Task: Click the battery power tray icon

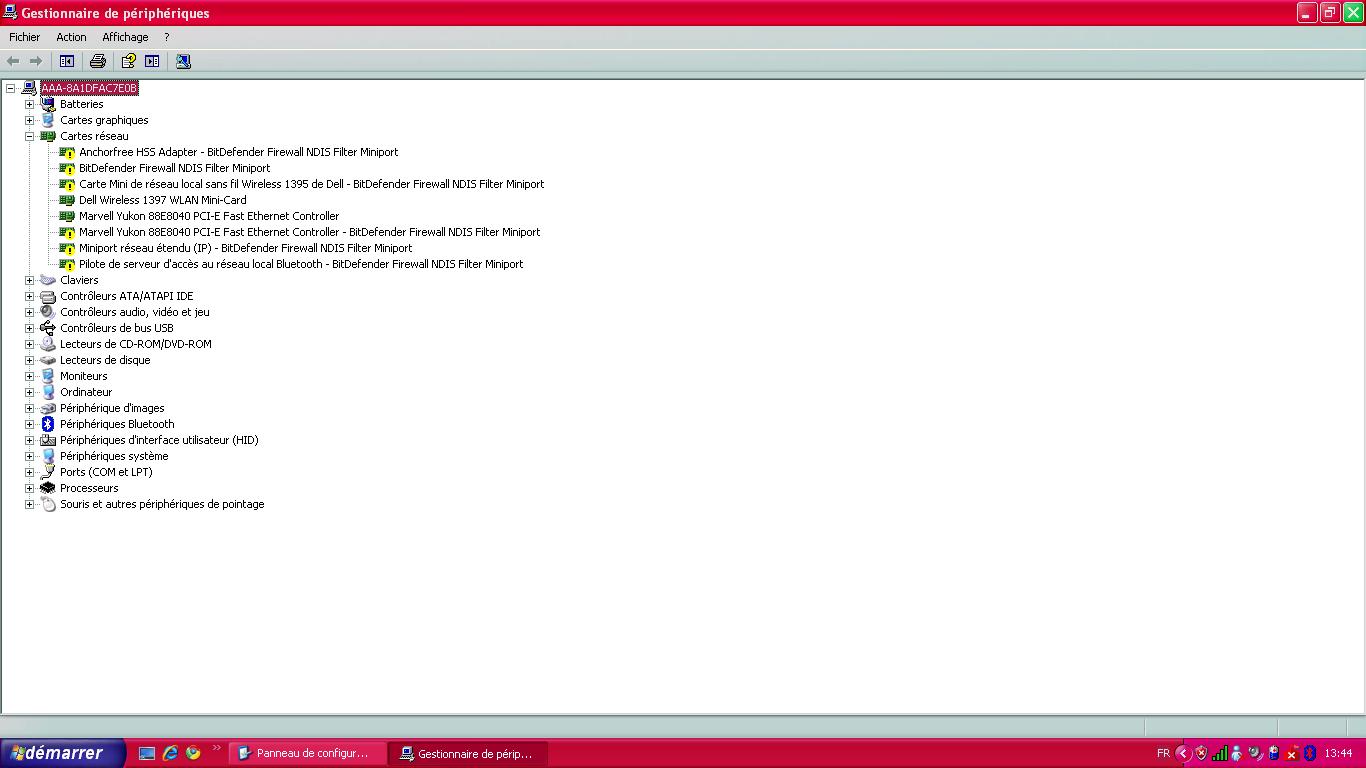Action: point(1274,753)
